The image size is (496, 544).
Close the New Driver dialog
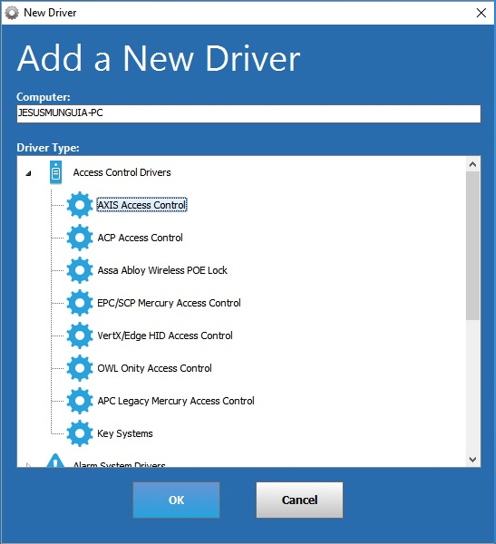pos(481,13)
